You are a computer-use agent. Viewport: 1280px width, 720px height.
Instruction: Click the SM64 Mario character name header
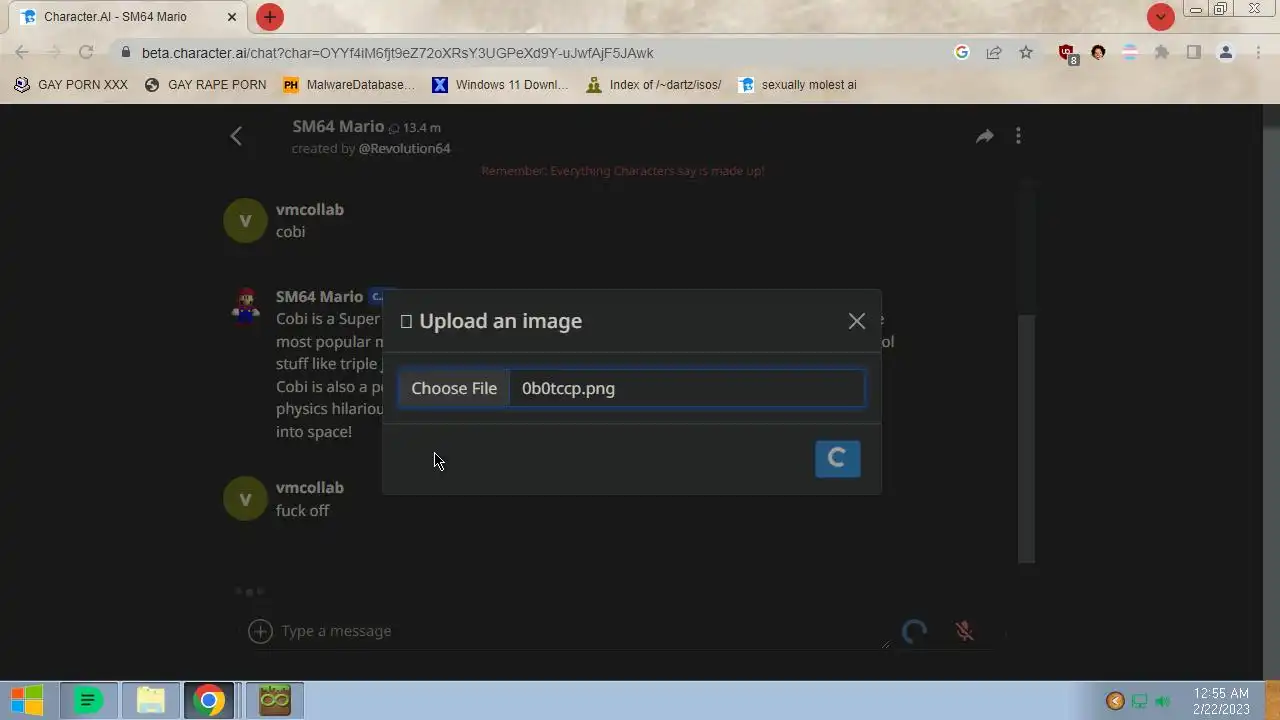tap(338, 126)
